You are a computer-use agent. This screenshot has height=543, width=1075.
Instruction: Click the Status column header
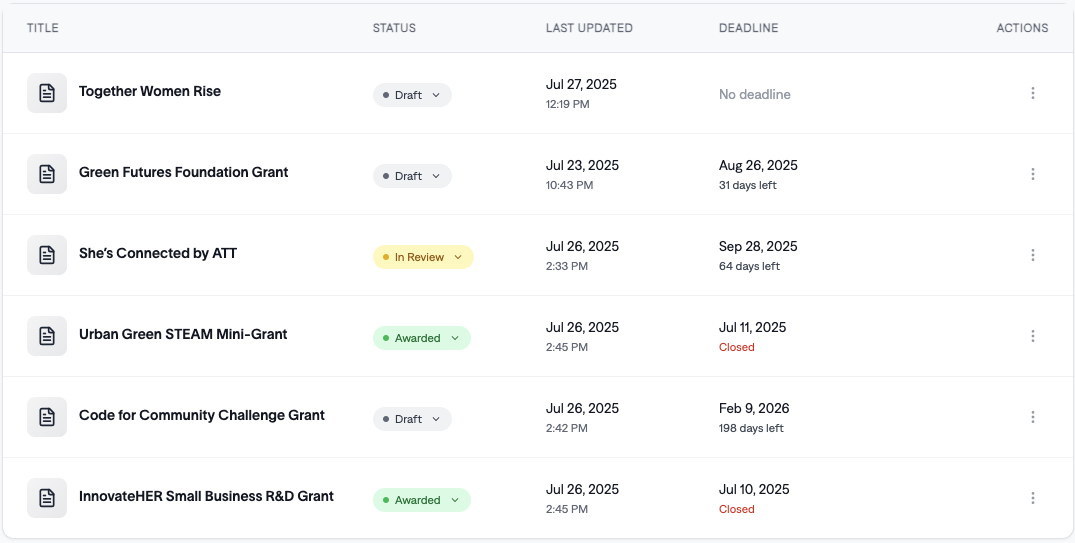pos(394,28)
